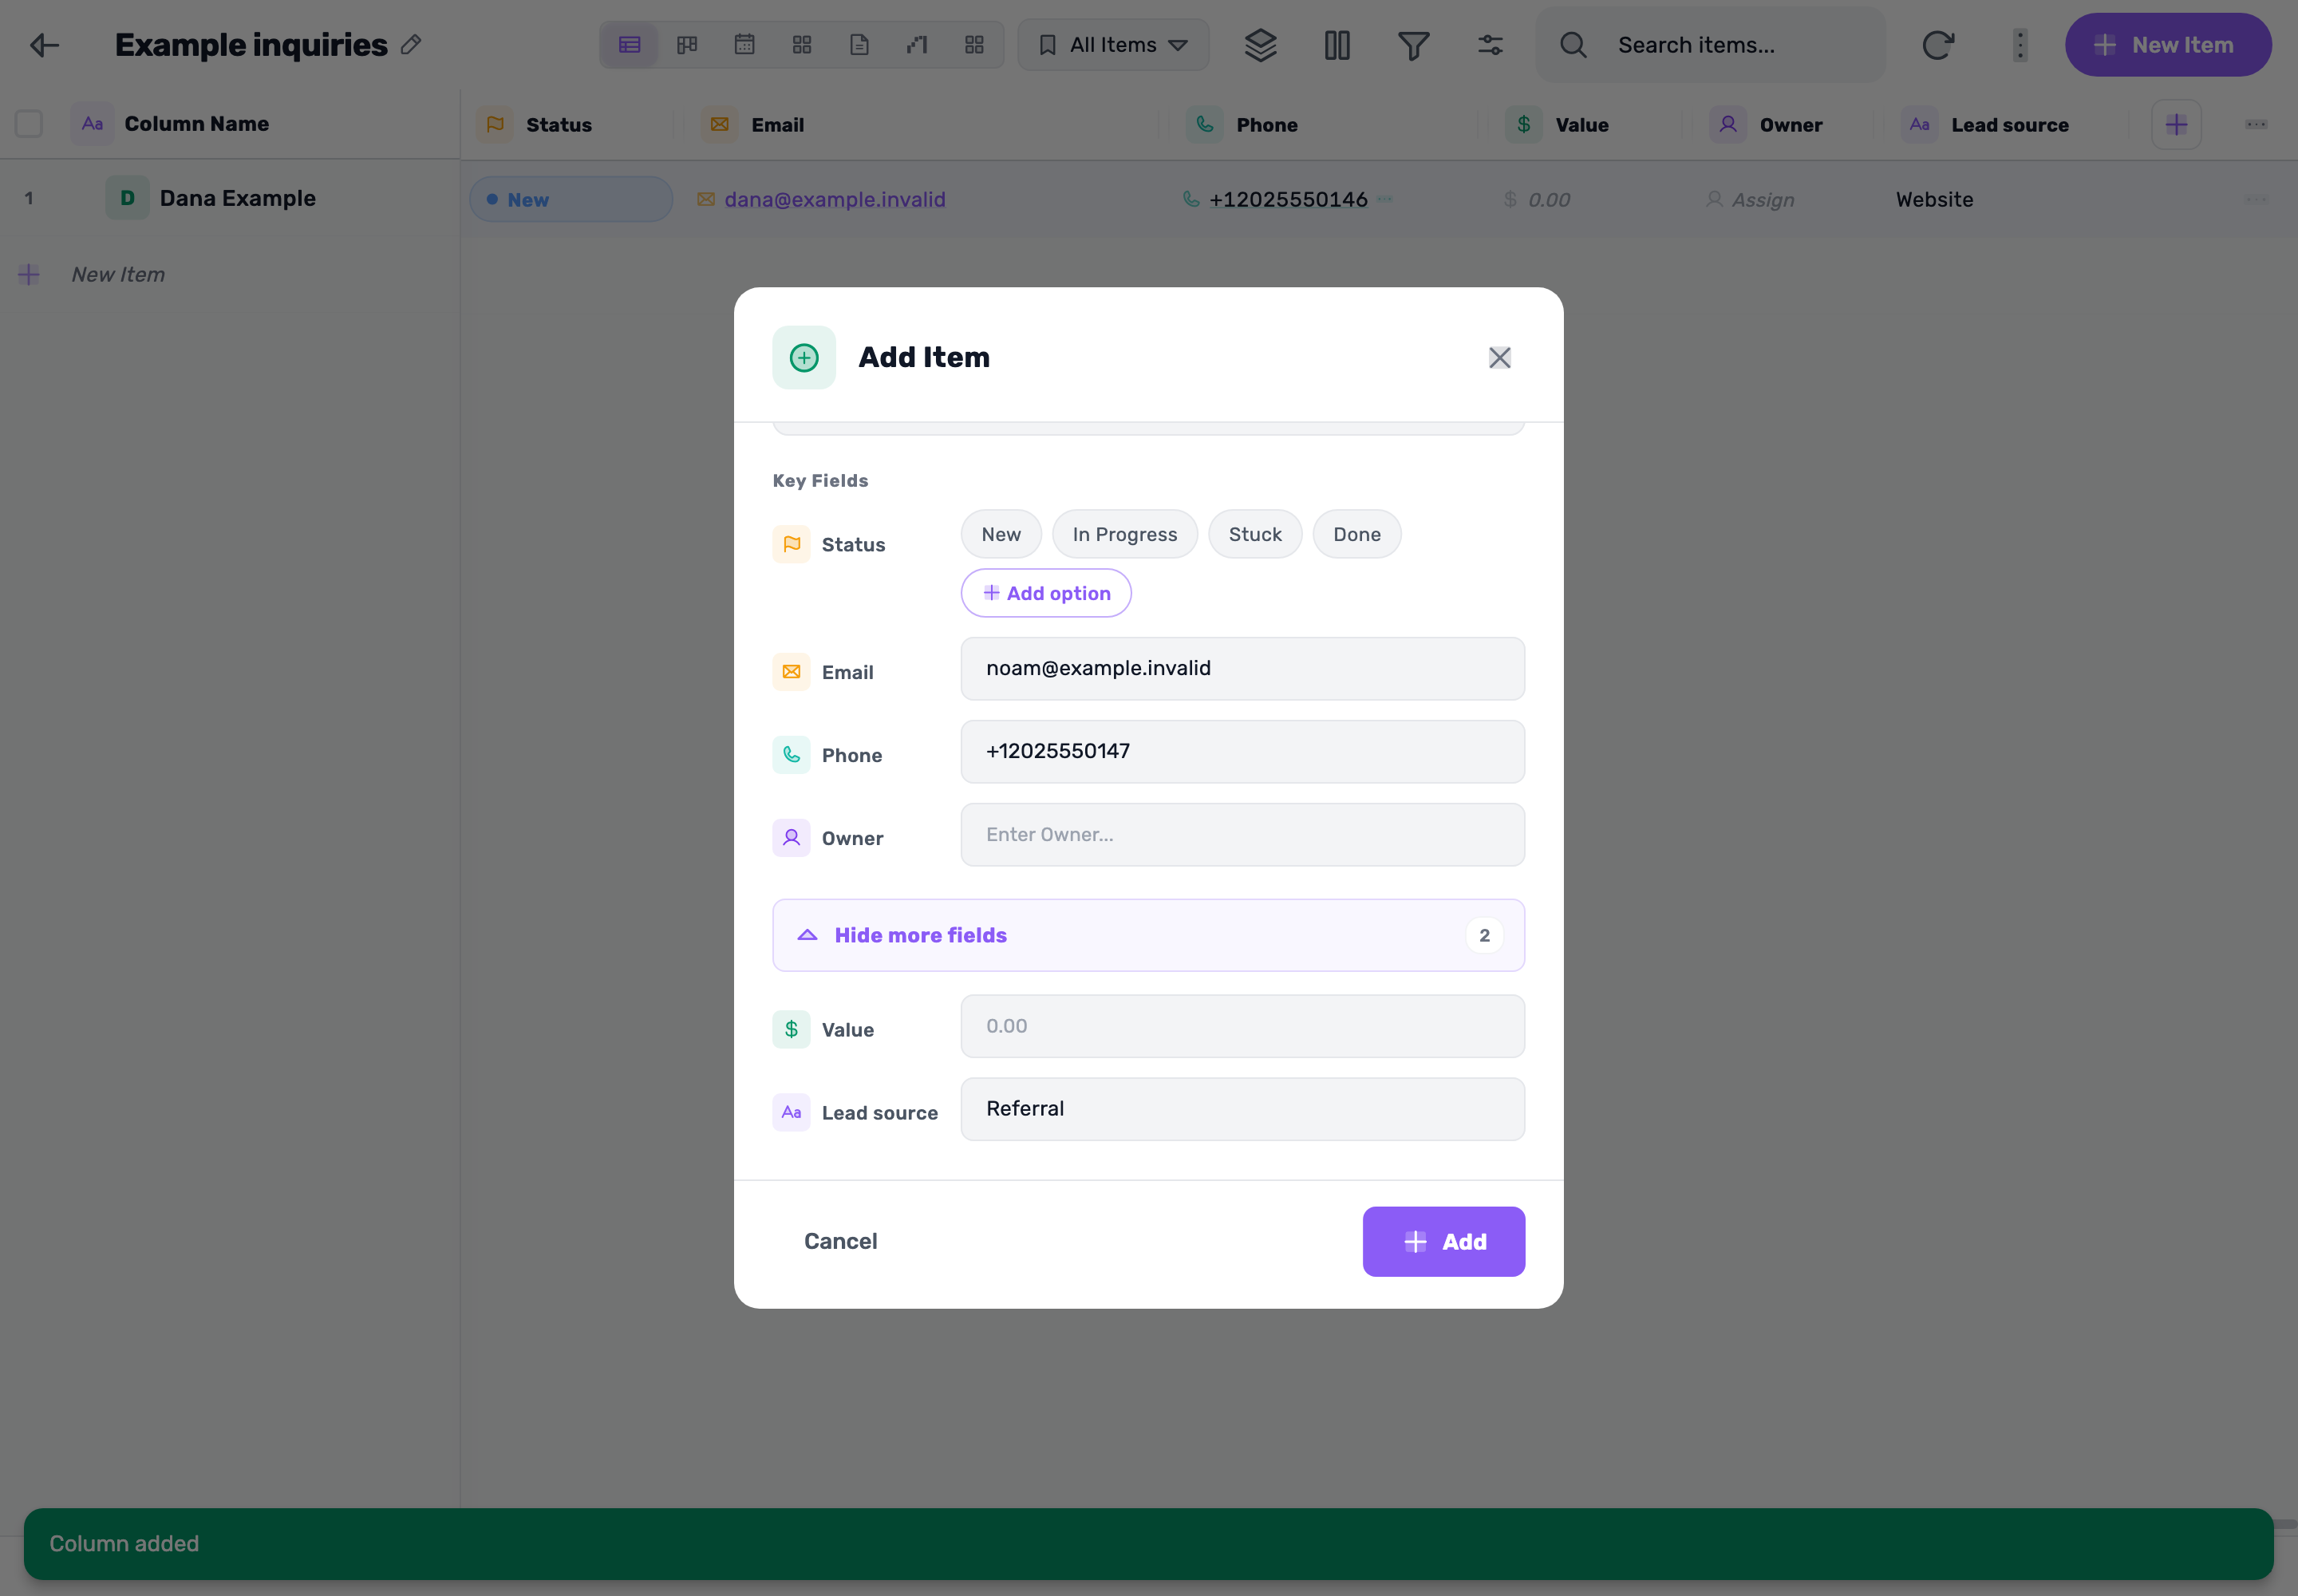Click the New Item row under Dana Example
This screenshot has height=1596, width=2298.
[x=117, y=274]
